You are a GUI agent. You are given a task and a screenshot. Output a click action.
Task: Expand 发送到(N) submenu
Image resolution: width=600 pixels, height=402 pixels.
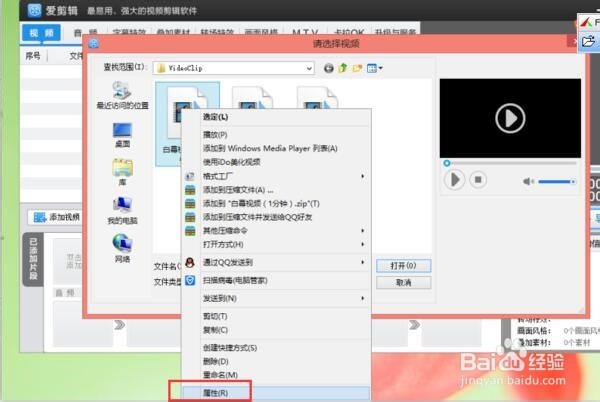point(276,298)
